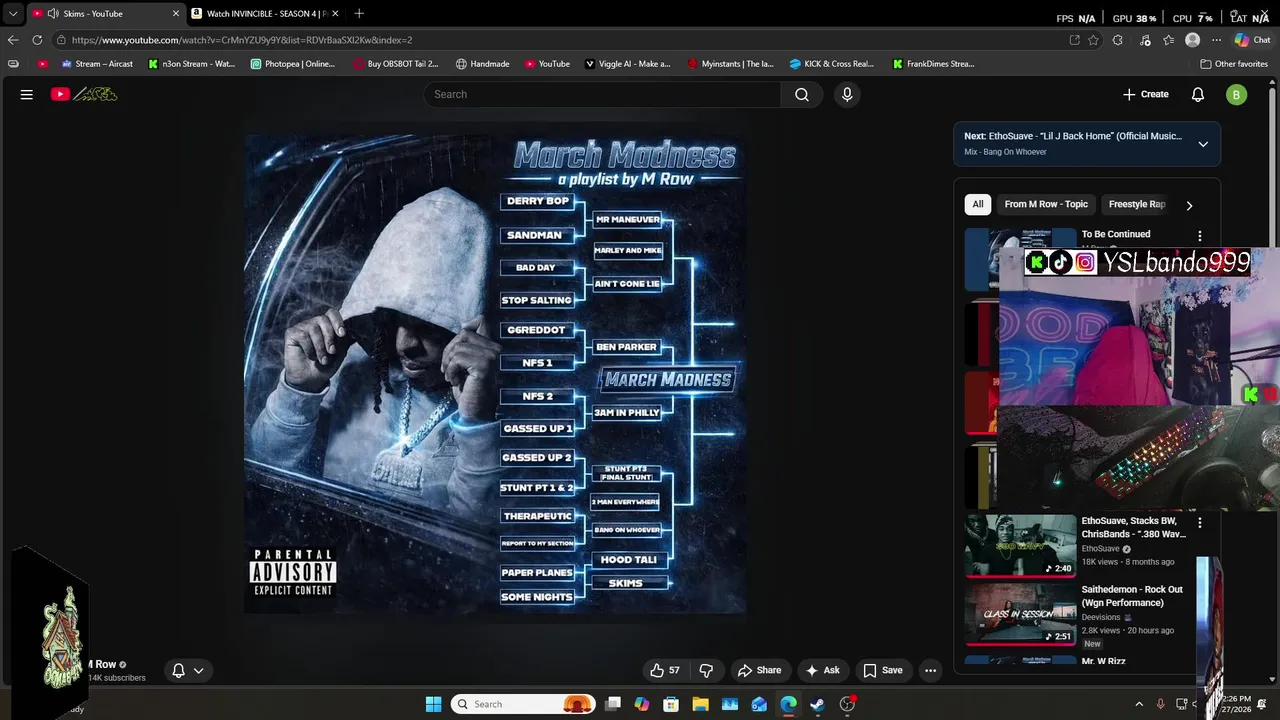Open Viggle AI bookmark
This screenshot has height=720, width=1280.
tap(627, 64)
